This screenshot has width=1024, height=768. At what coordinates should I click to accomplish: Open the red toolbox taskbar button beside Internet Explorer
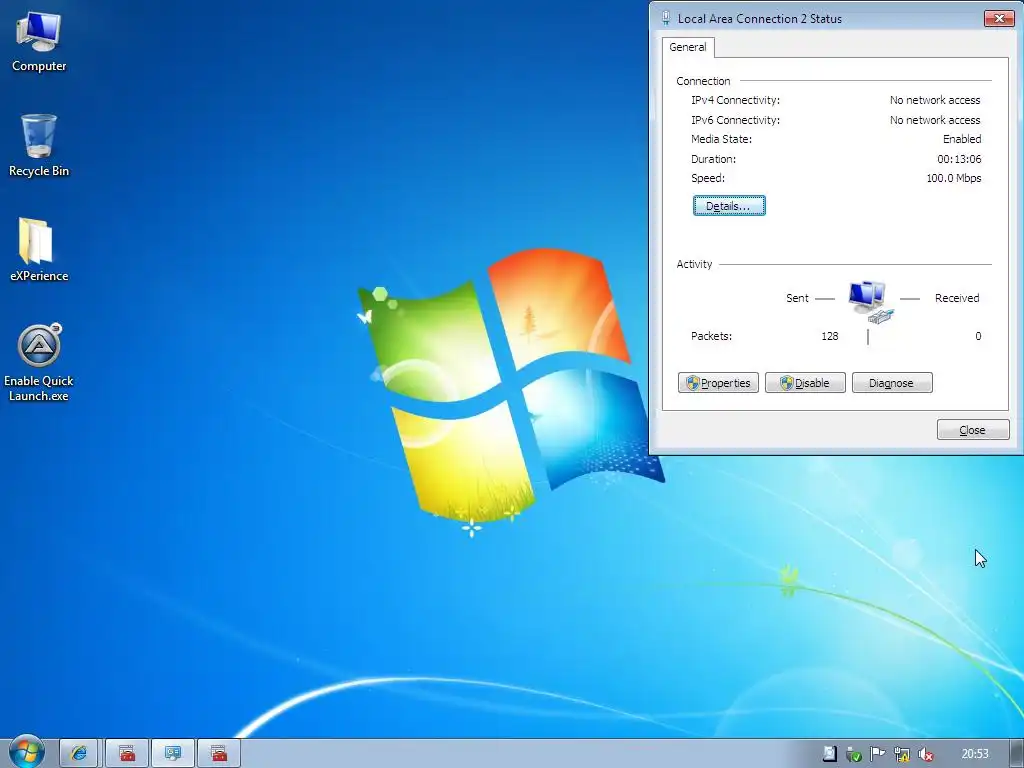click(127, 754)
